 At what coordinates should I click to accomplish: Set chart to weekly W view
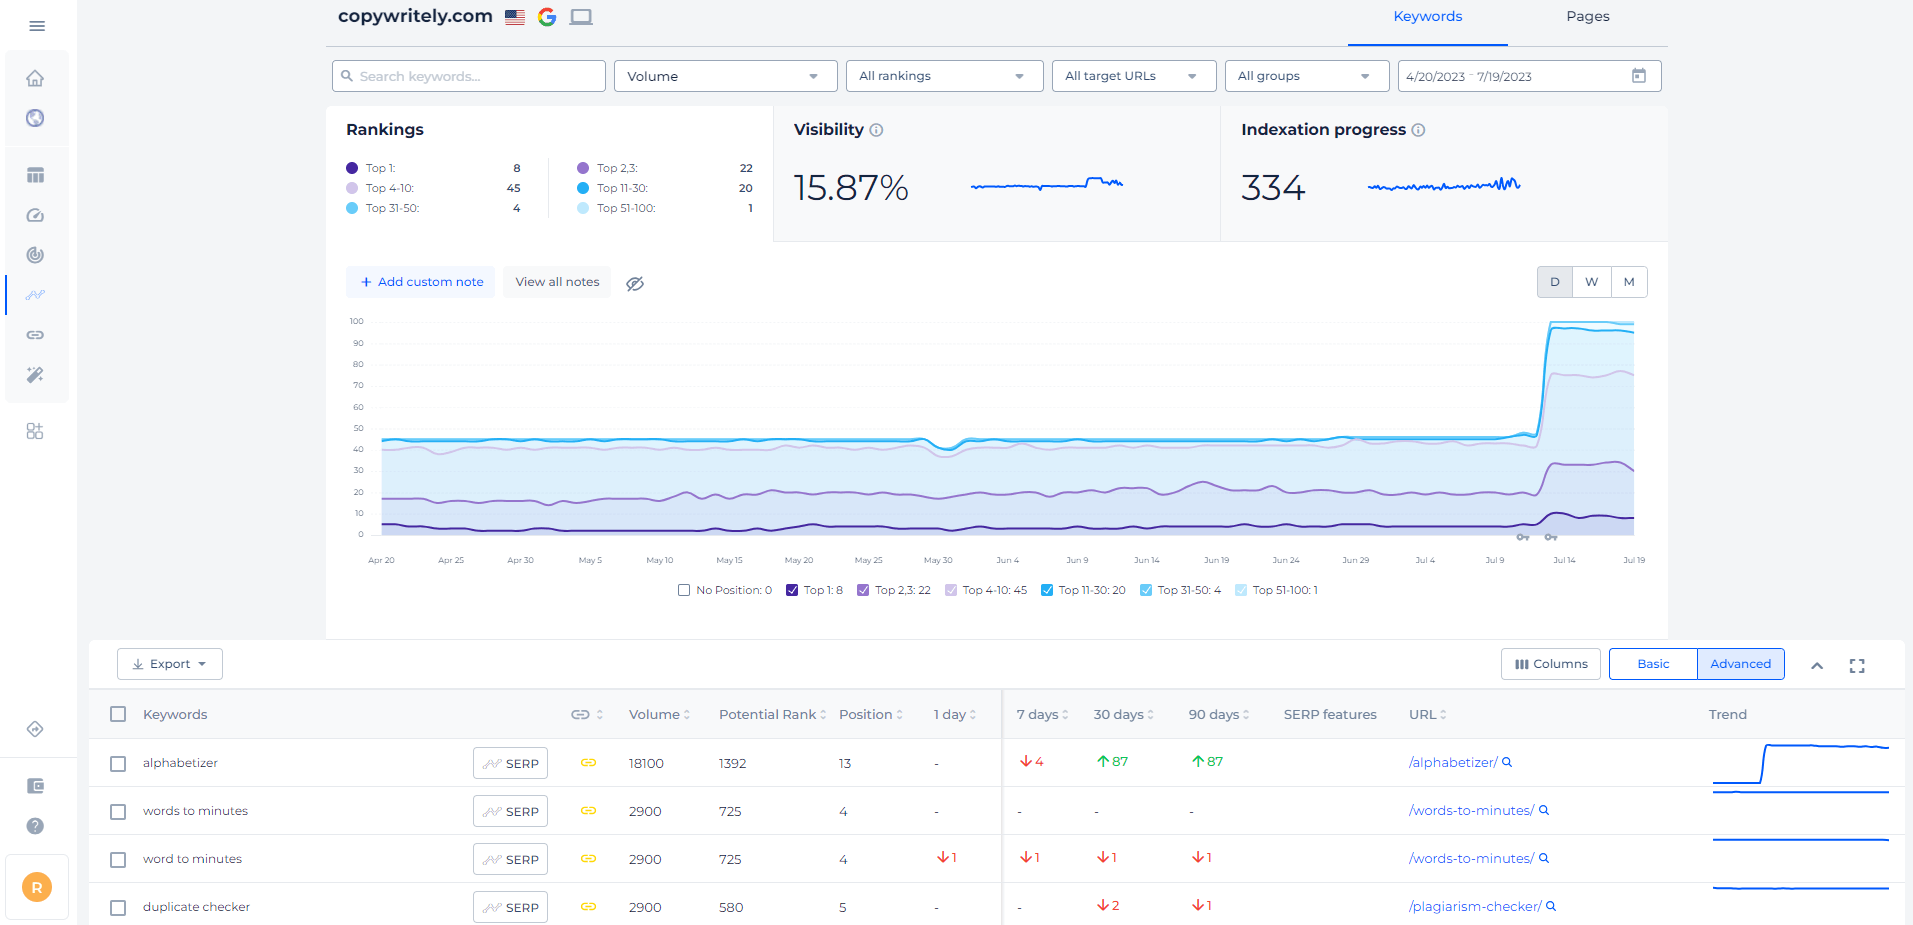(1591, 282)
